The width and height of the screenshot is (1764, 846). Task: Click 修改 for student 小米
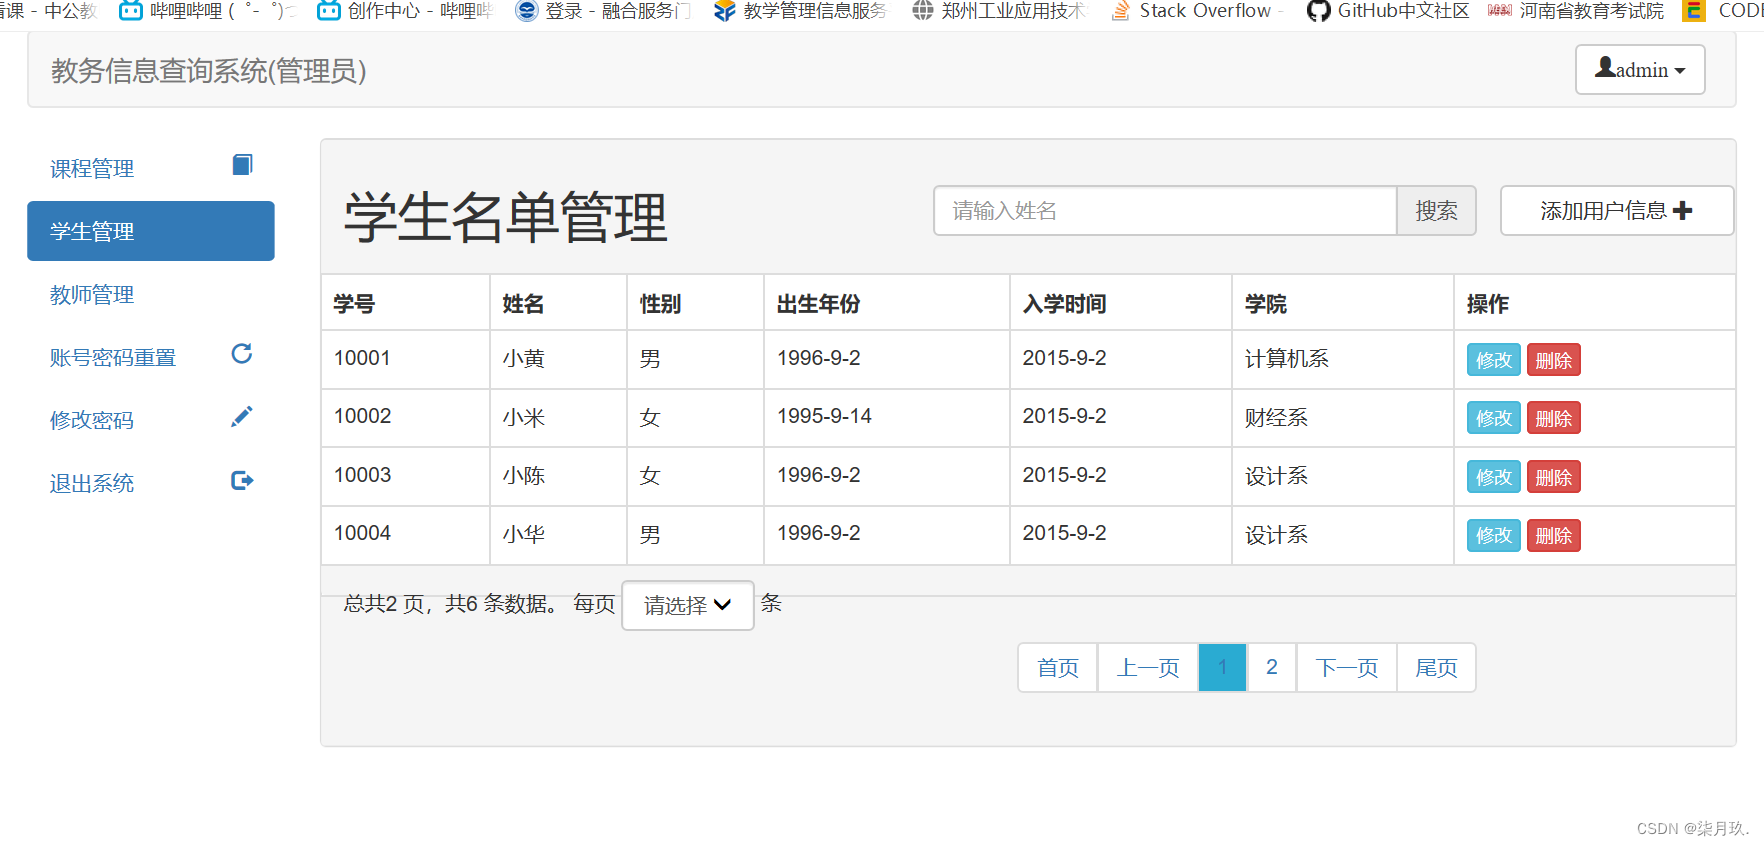pyautogui.click(x=1494, y=418)
